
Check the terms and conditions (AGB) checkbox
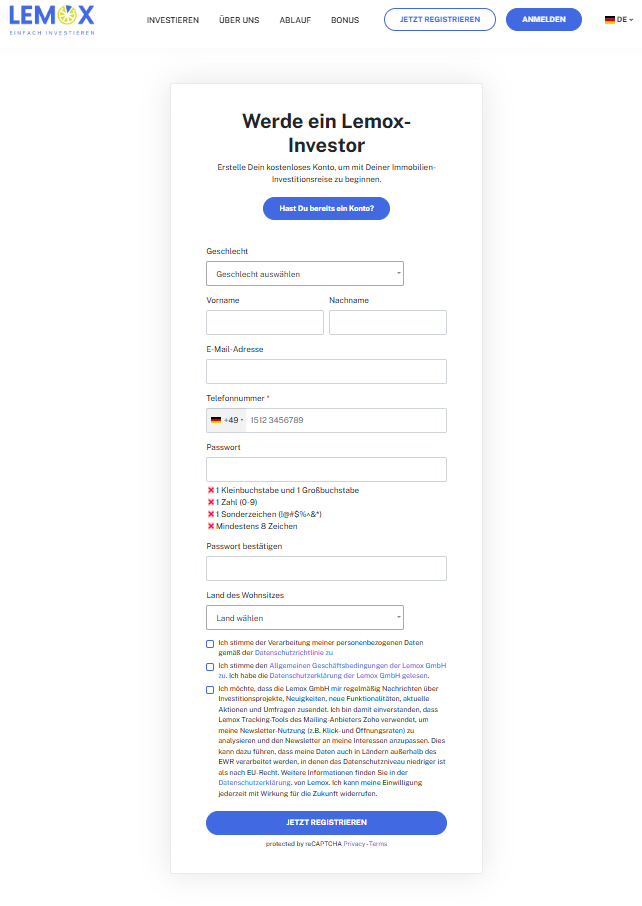[x=210, y=667]
